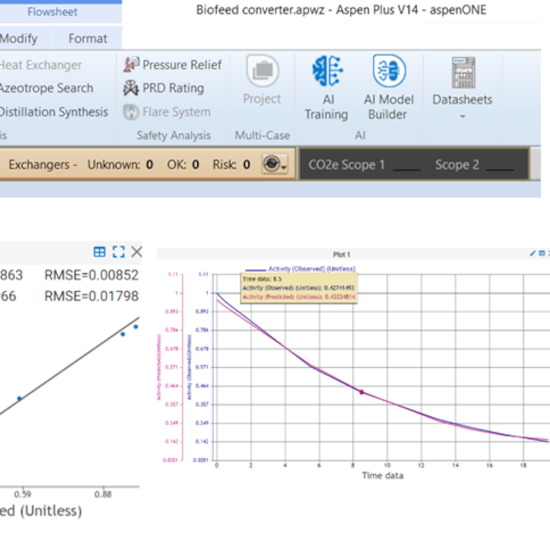The image size is (550, 550).
Task: Open the Format ribbon tab
Action: (88, 38)
